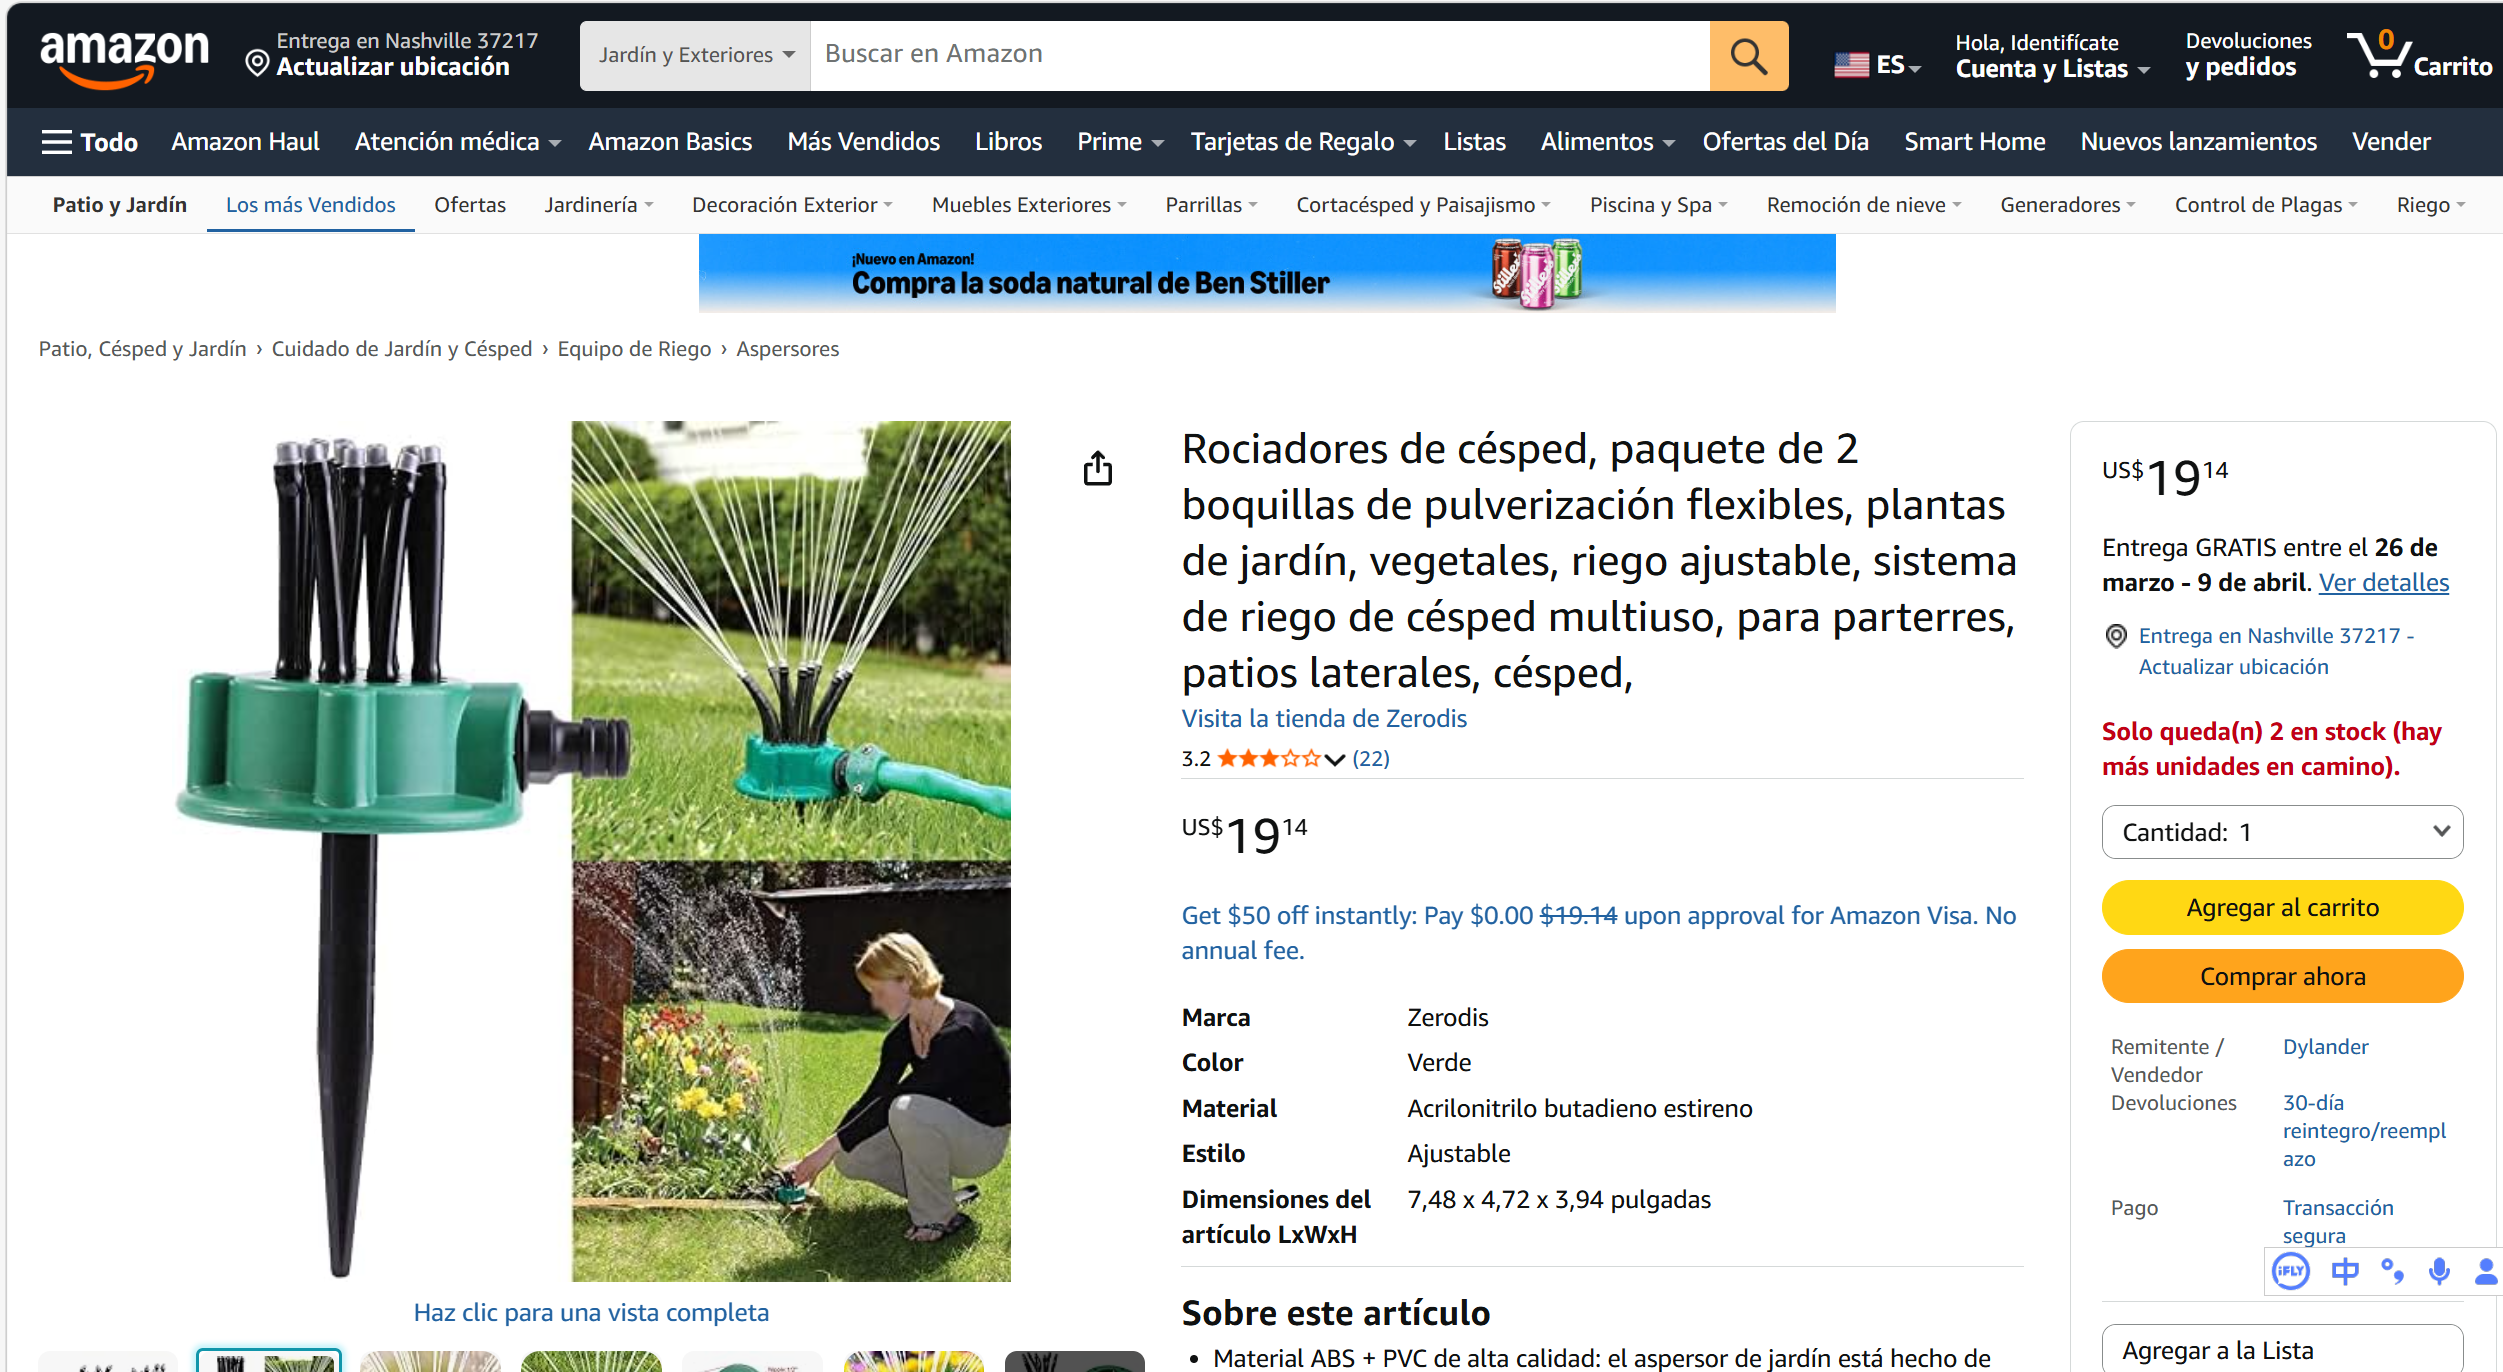Click the share icon beside product image
This screenshot has height=1372, width=2503.
[1097, 468]
